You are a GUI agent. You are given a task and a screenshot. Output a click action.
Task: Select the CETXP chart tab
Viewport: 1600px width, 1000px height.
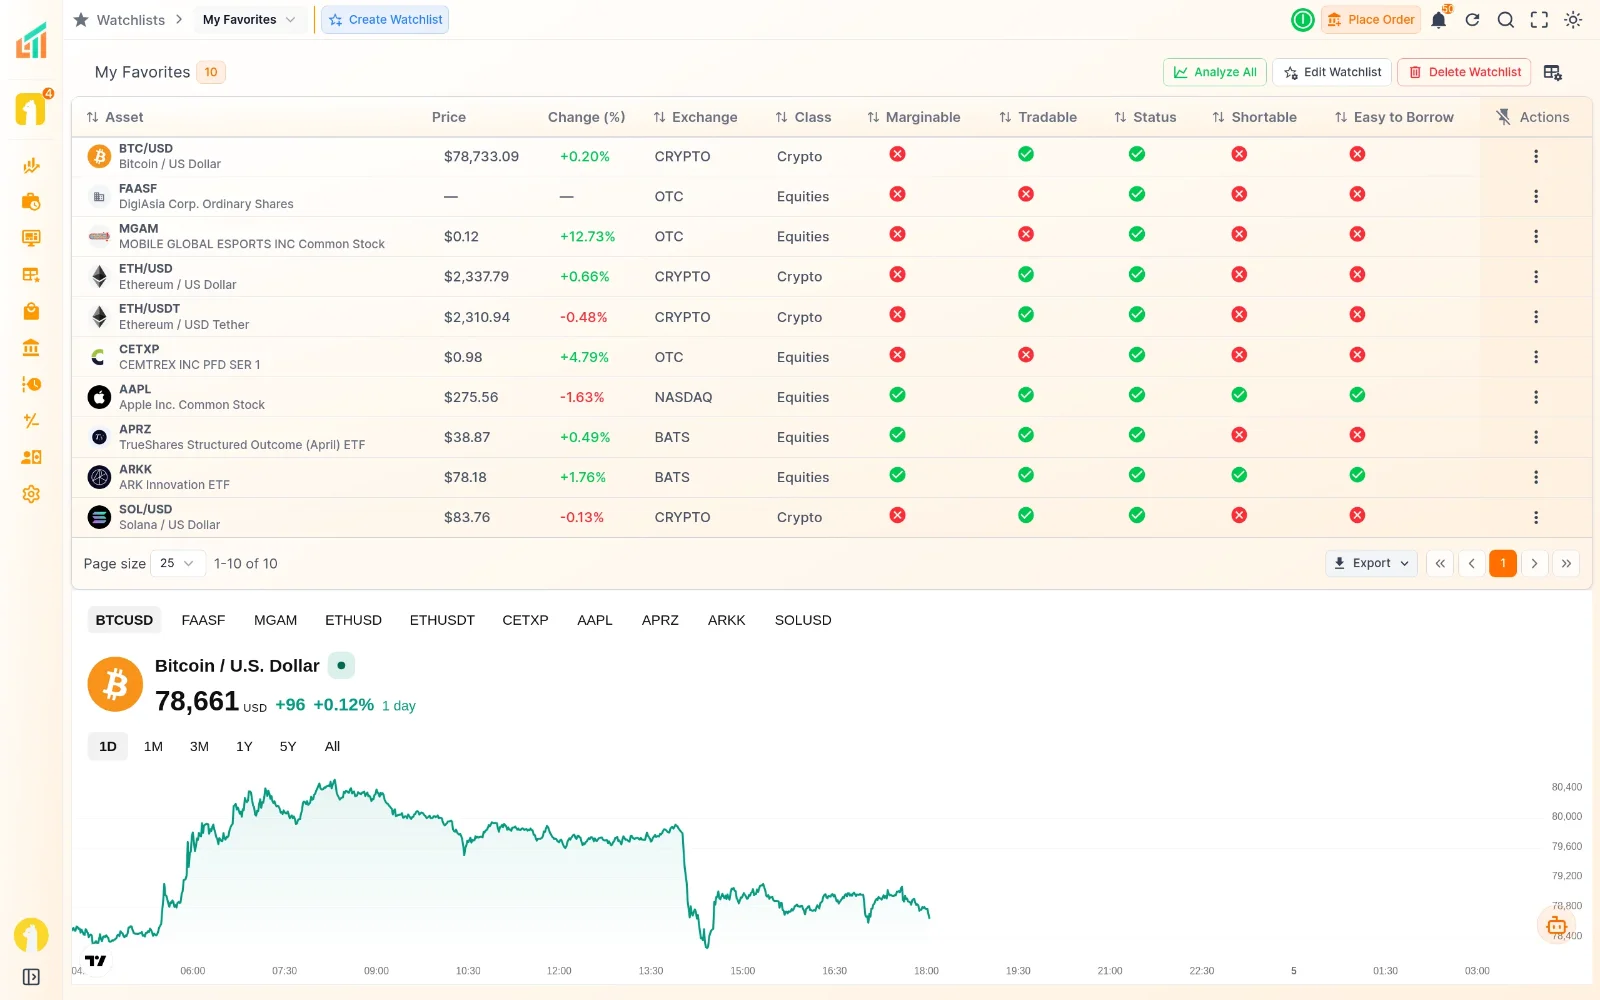pyautogui.click(x=525, y=620)
